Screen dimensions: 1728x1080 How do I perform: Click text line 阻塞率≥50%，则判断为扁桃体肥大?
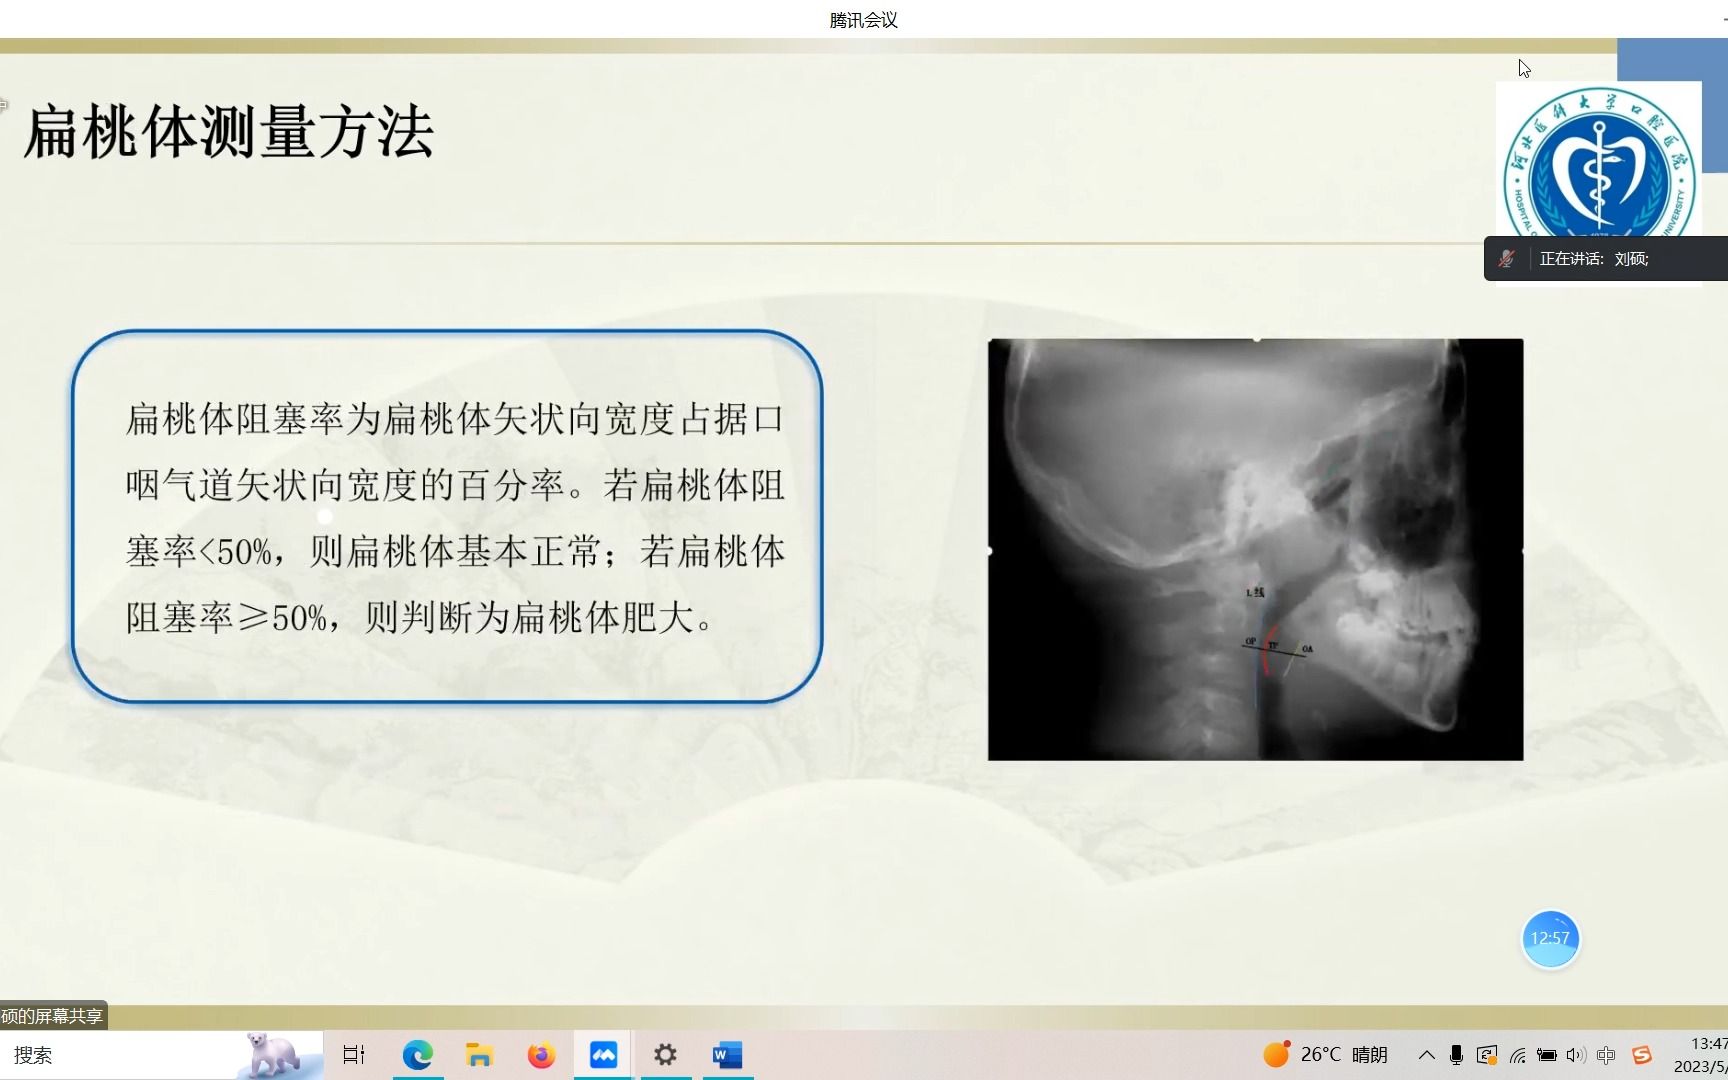[411, 618]
